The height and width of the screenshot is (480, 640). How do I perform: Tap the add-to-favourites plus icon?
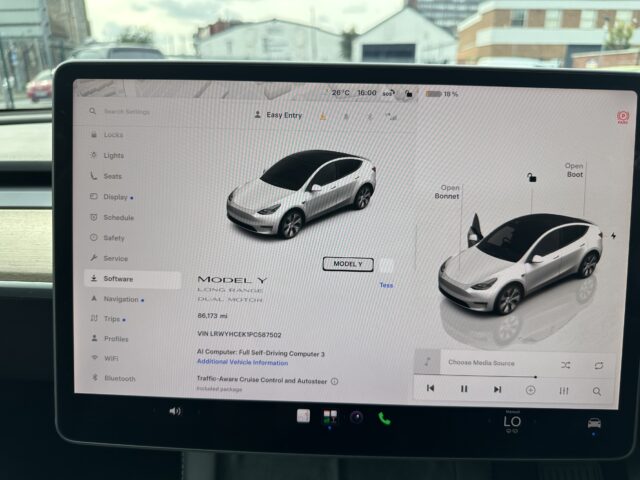(x=530, y=390)
